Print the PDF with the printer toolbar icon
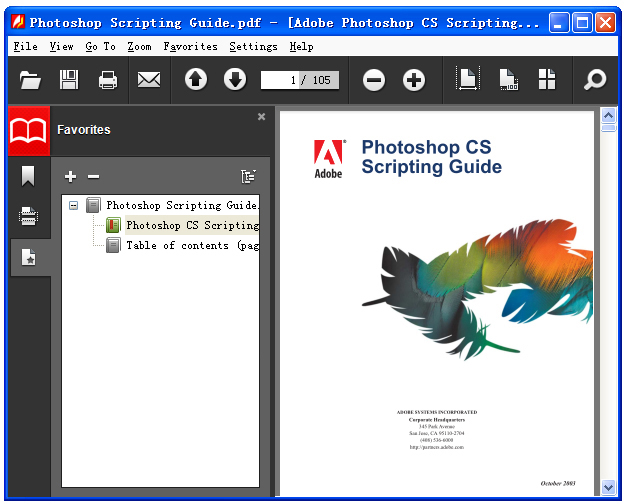The height and width of the screenshot is (504, 628). click(108, 80)
